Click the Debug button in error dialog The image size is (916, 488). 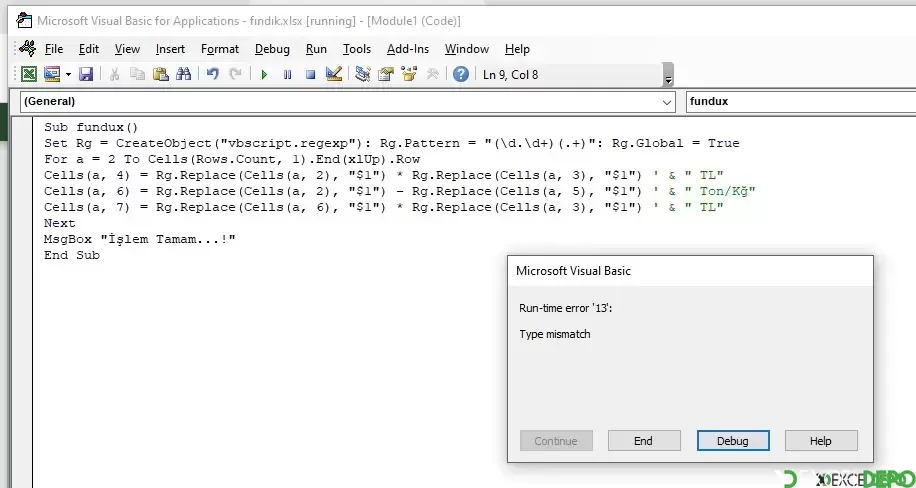click(x=733, y=441)
